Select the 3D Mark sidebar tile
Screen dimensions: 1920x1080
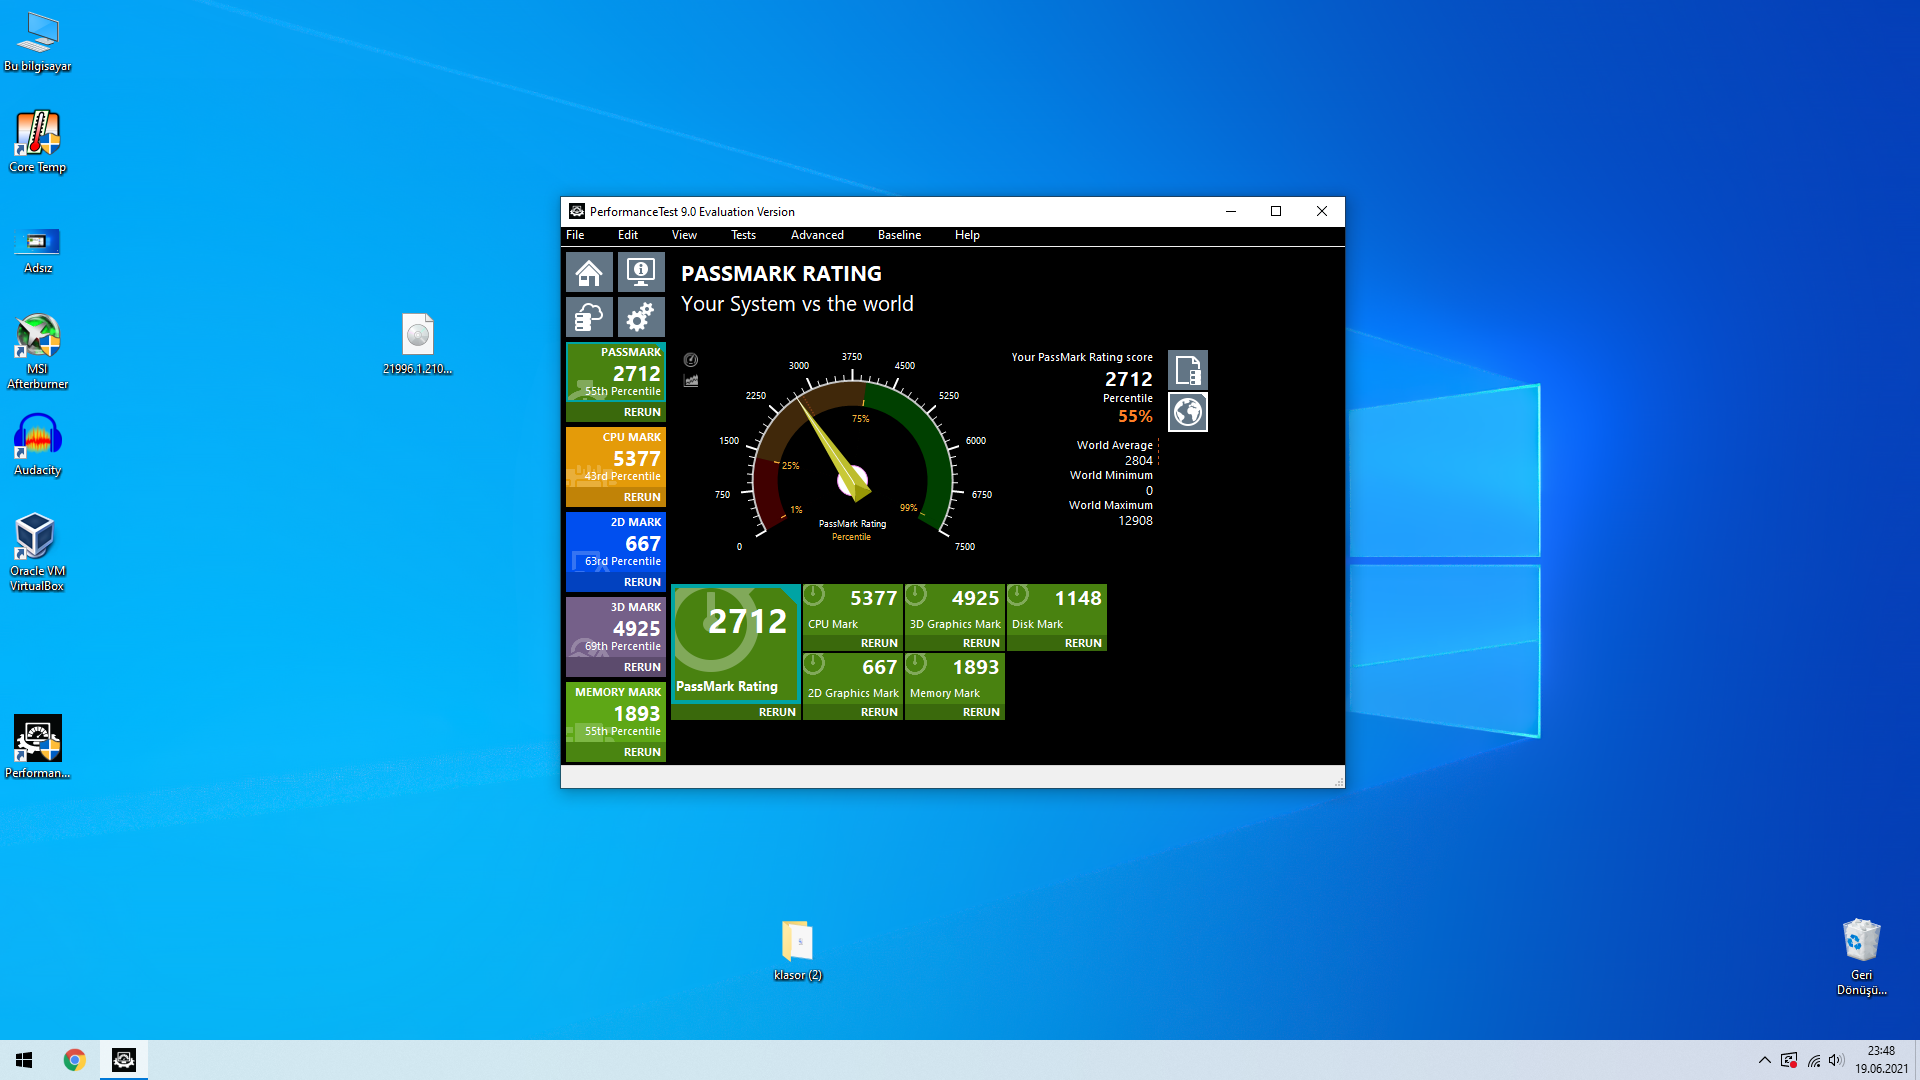(616, 627)
